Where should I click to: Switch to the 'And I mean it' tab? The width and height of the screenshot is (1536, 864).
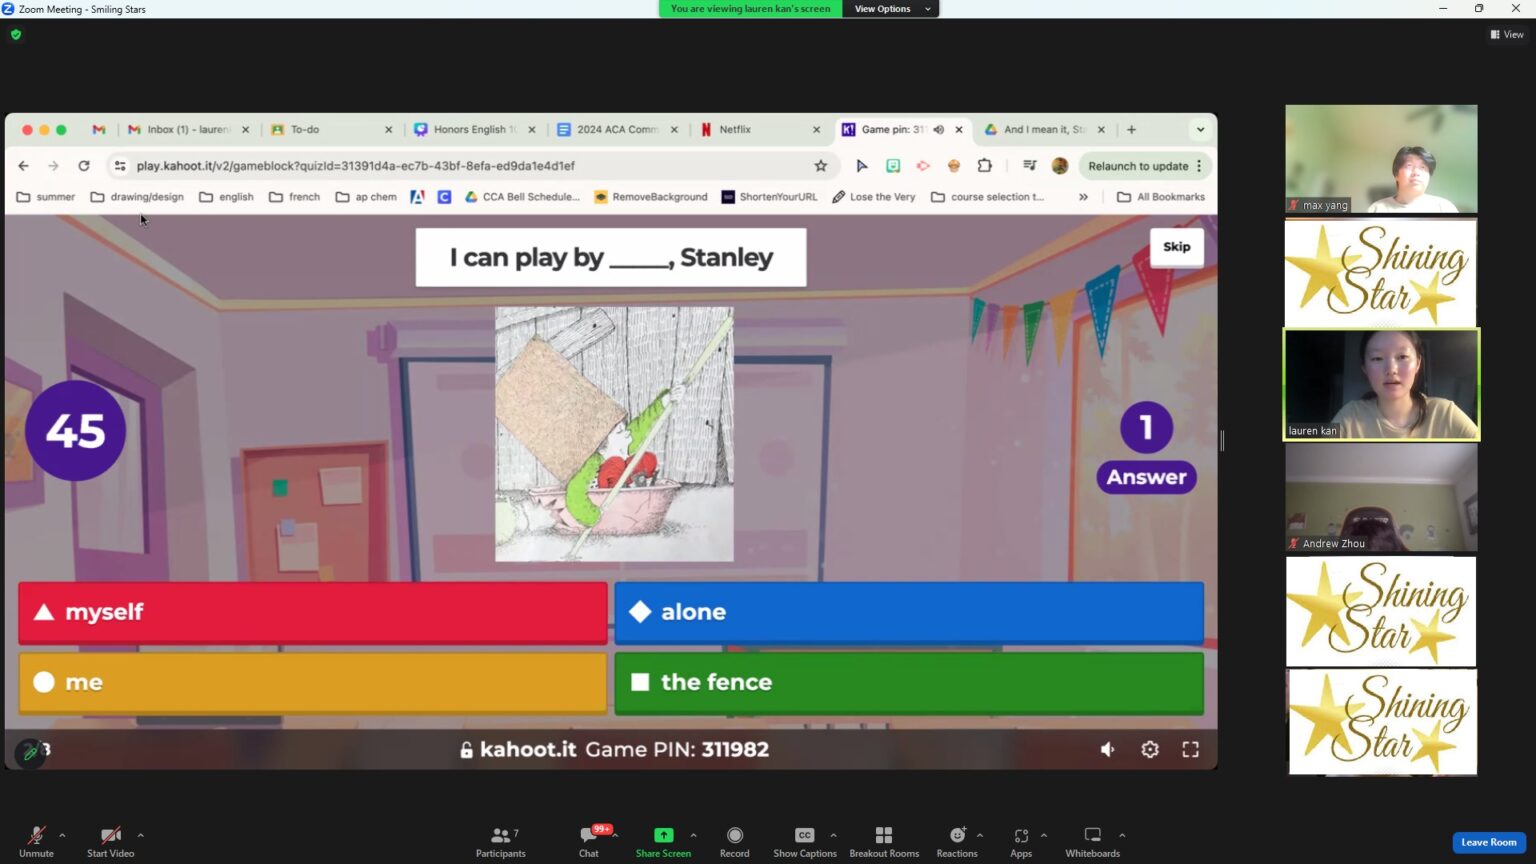1043,130
